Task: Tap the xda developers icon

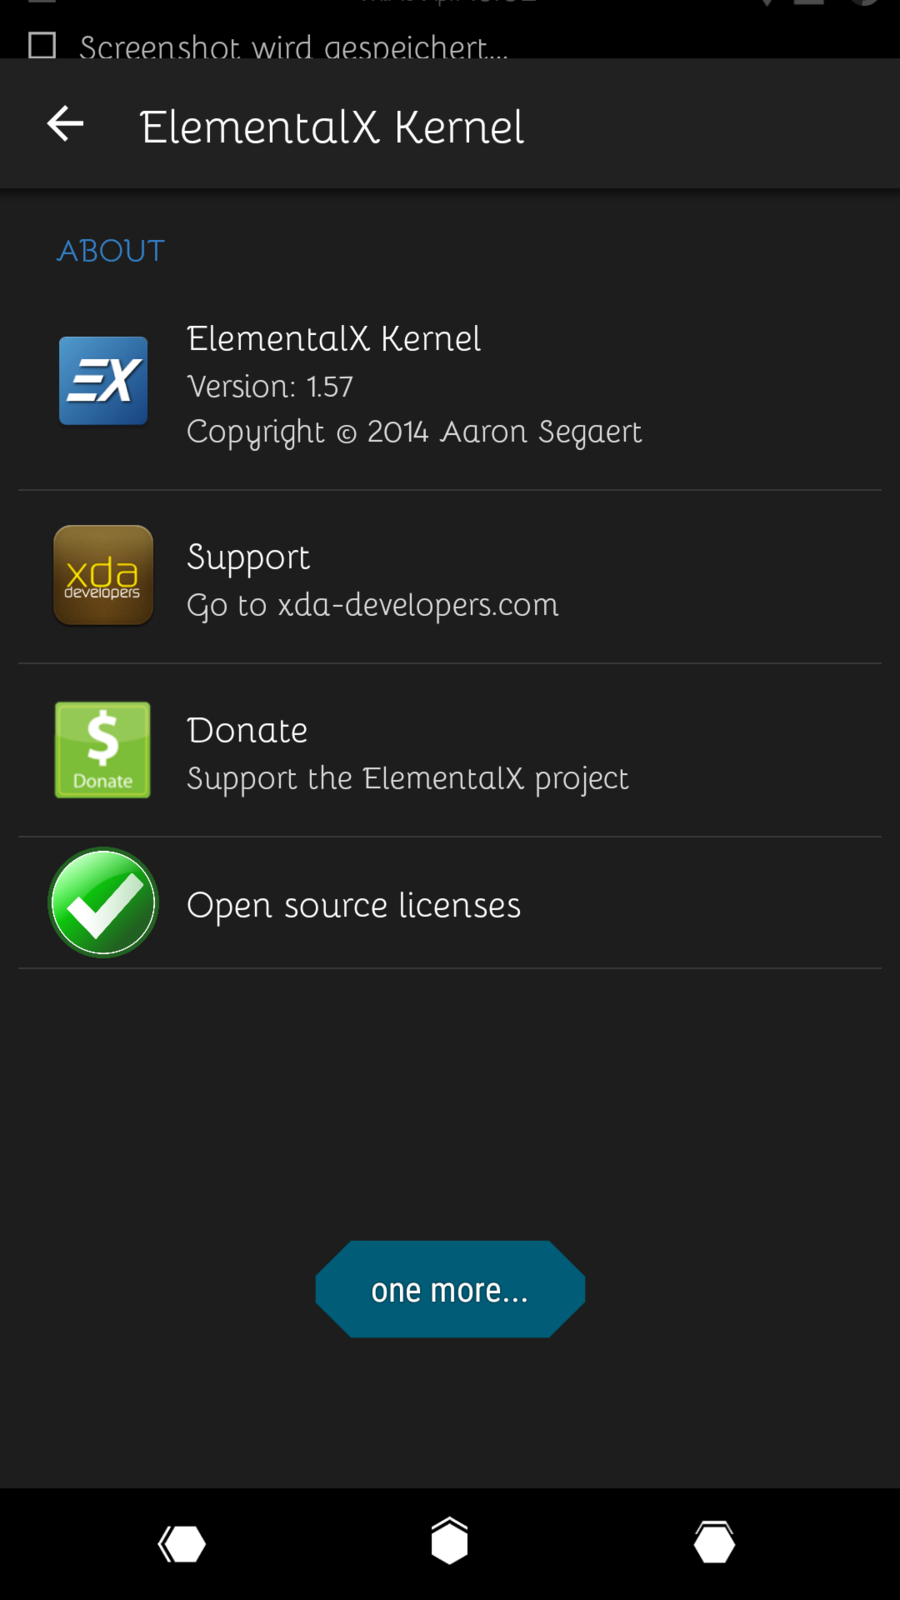Action: [x=103, y=576]
